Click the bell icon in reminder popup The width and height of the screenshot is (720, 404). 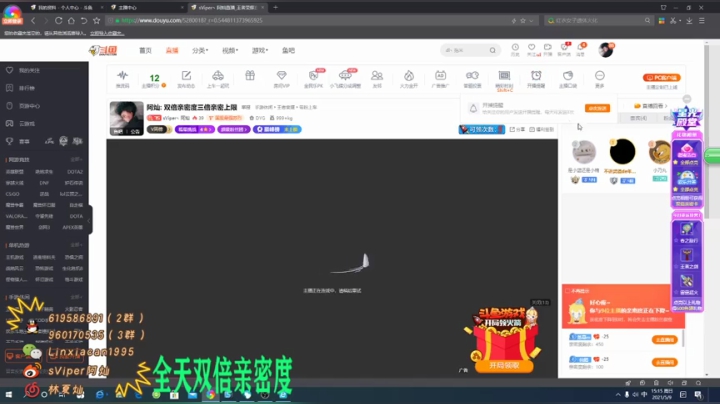473,108
